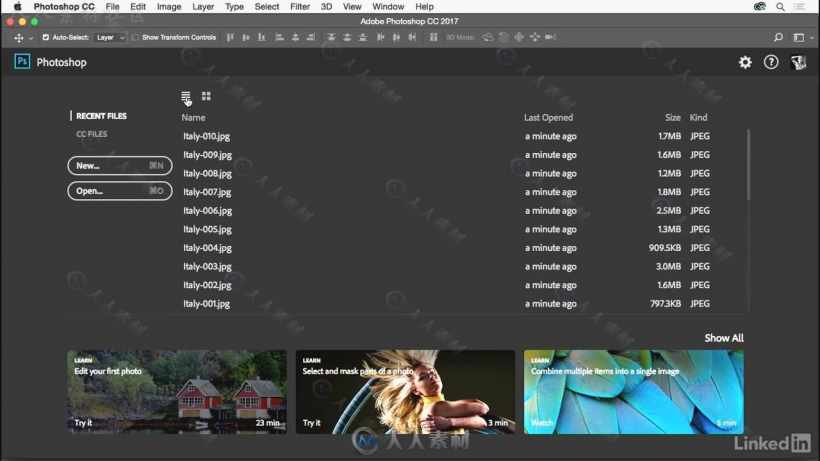Open the Type menu

(234, 7)
